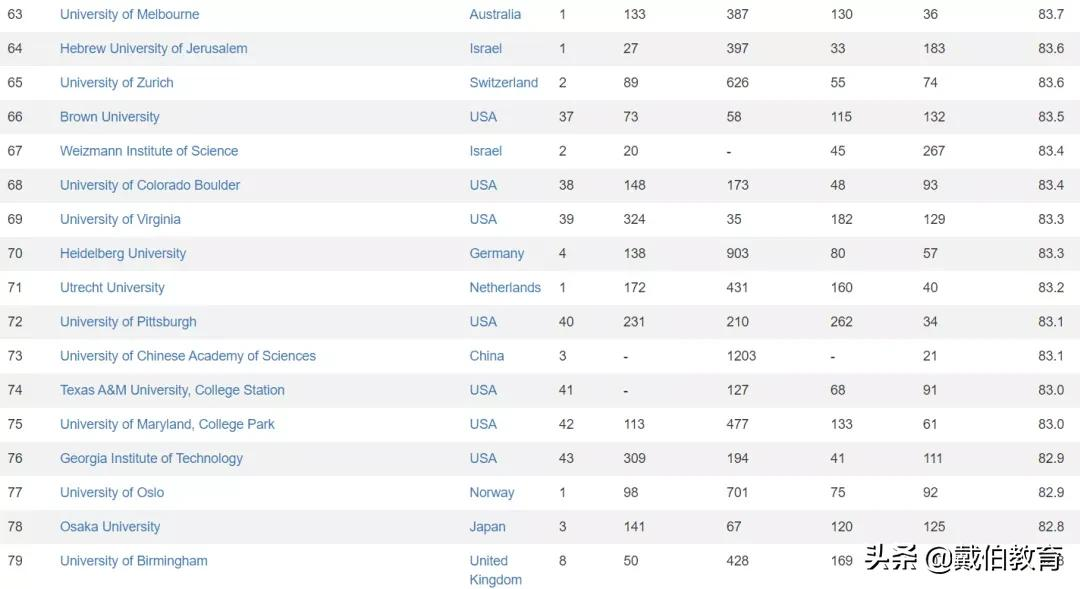
Task: Open Utrecht University page
Action: (x=112, y=287)
